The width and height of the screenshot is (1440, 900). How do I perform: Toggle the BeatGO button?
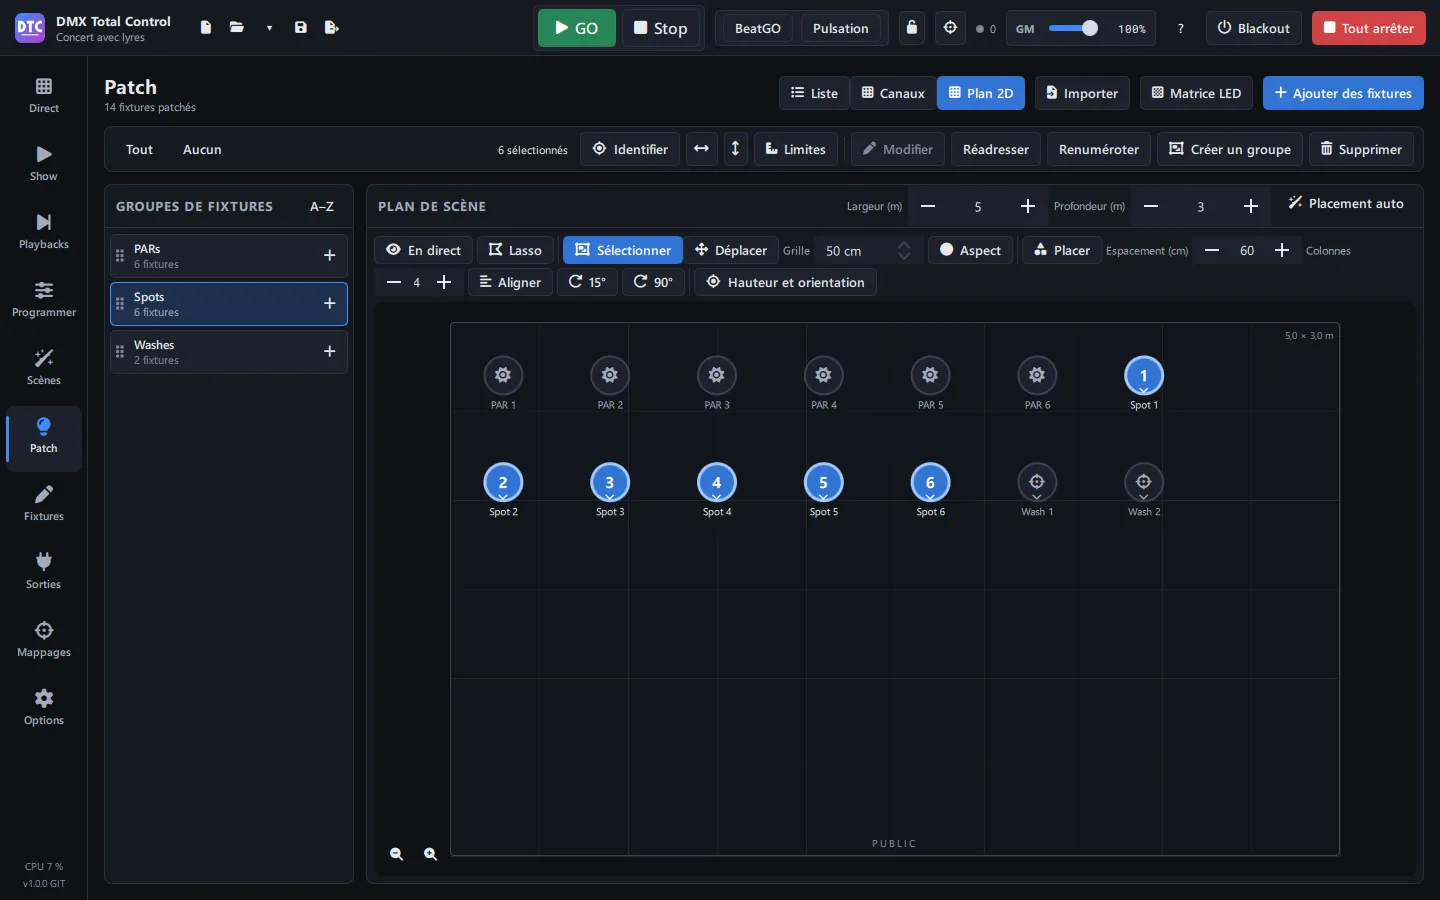757,28
